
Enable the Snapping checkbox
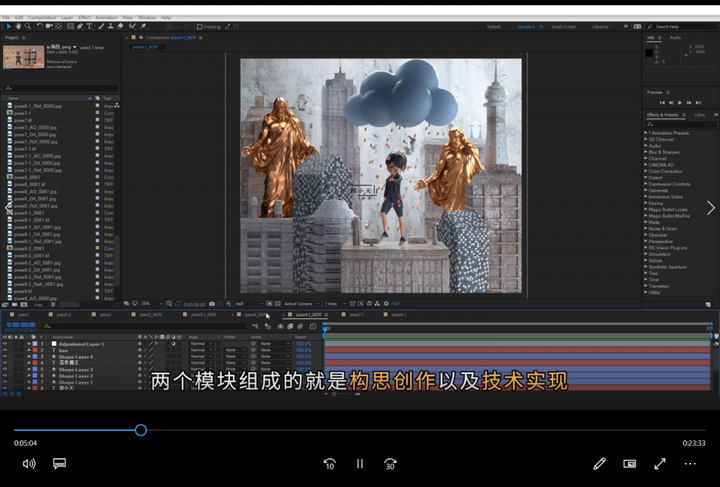click(199, 27)
